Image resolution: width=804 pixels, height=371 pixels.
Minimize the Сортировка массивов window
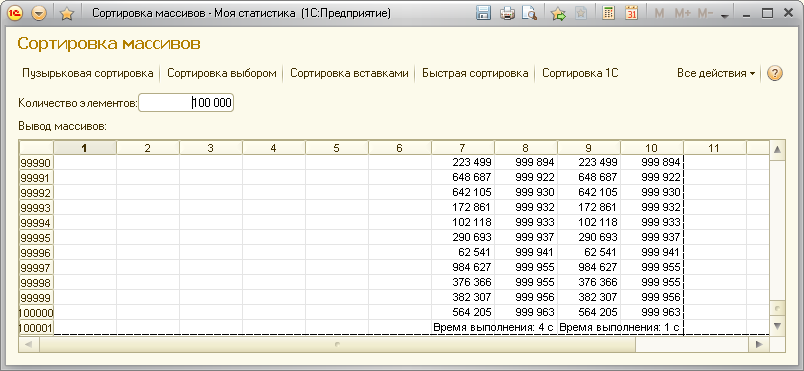pos(746,14)
